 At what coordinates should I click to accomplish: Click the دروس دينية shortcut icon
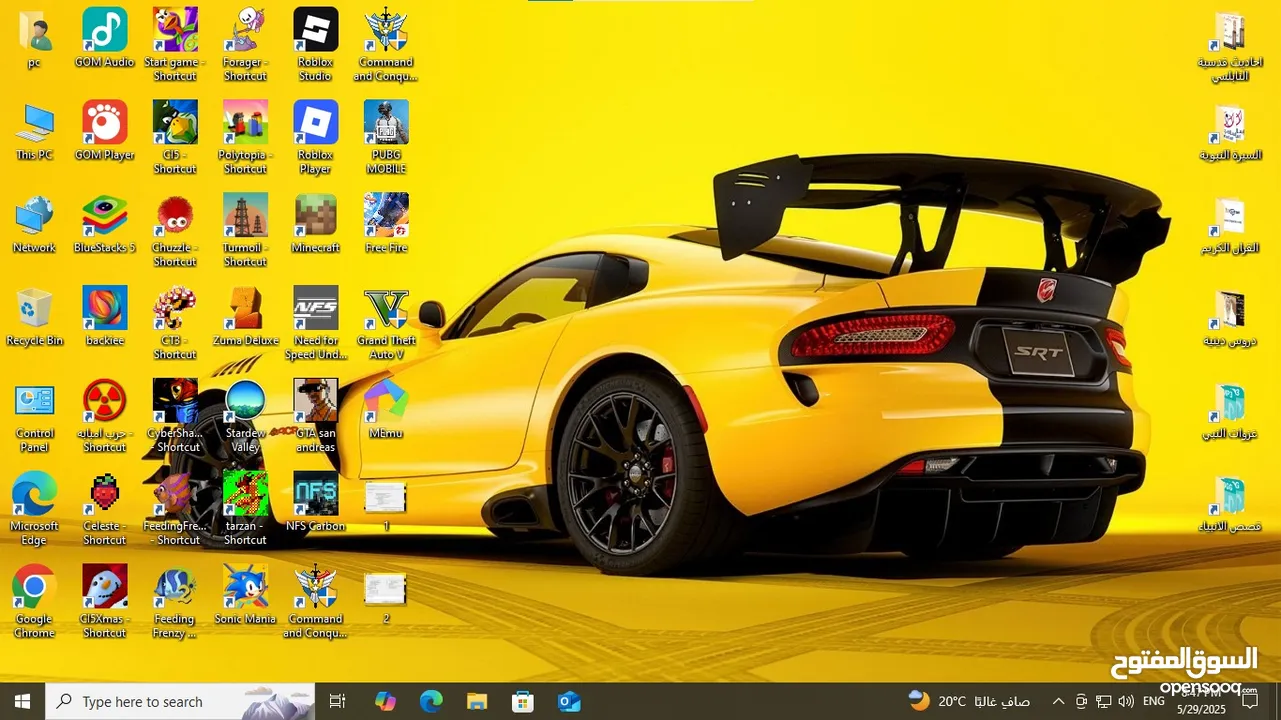1229,310
